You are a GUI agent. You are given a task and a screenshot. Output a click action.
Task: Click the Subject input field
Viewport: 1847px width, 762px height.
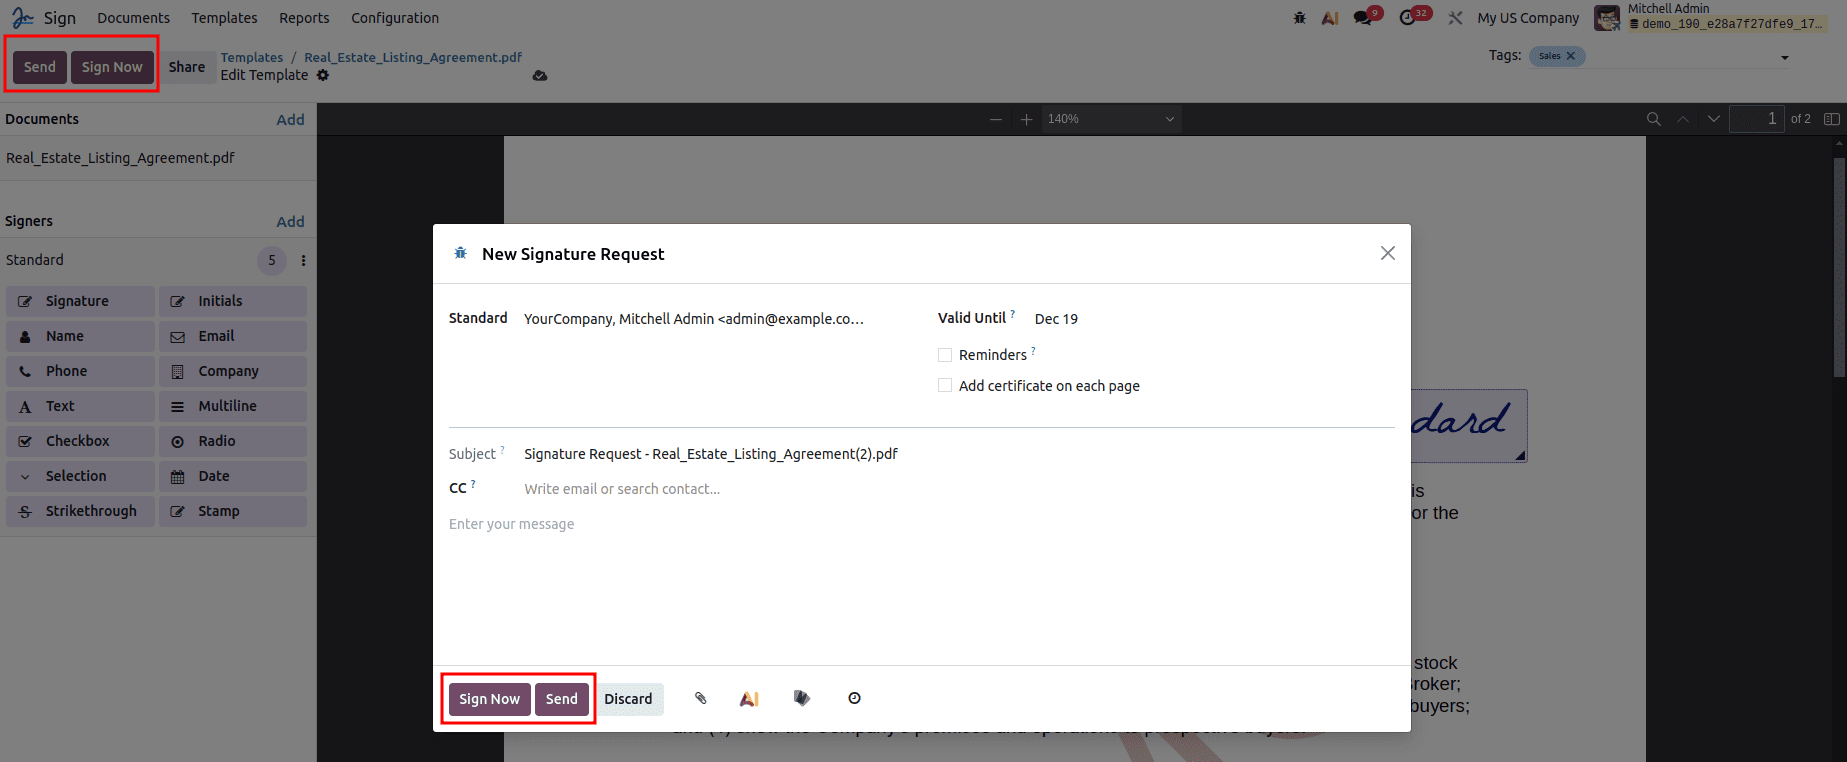(959, 454)
